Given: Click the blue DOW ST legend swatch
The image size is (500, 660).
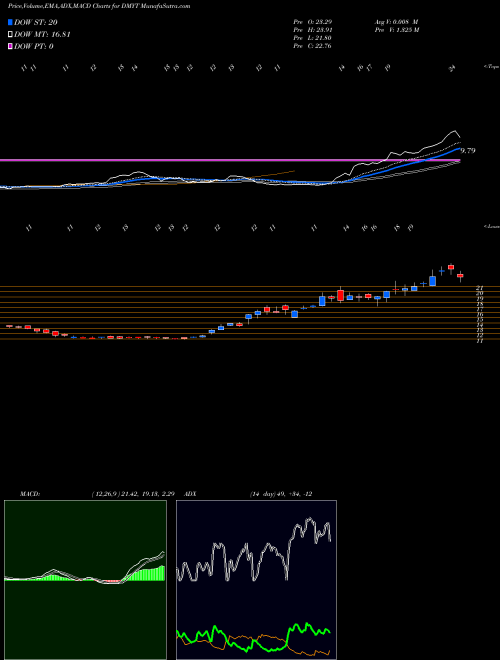Looking at the screenshot, I should pyautogui.click(x=10, y=22).
